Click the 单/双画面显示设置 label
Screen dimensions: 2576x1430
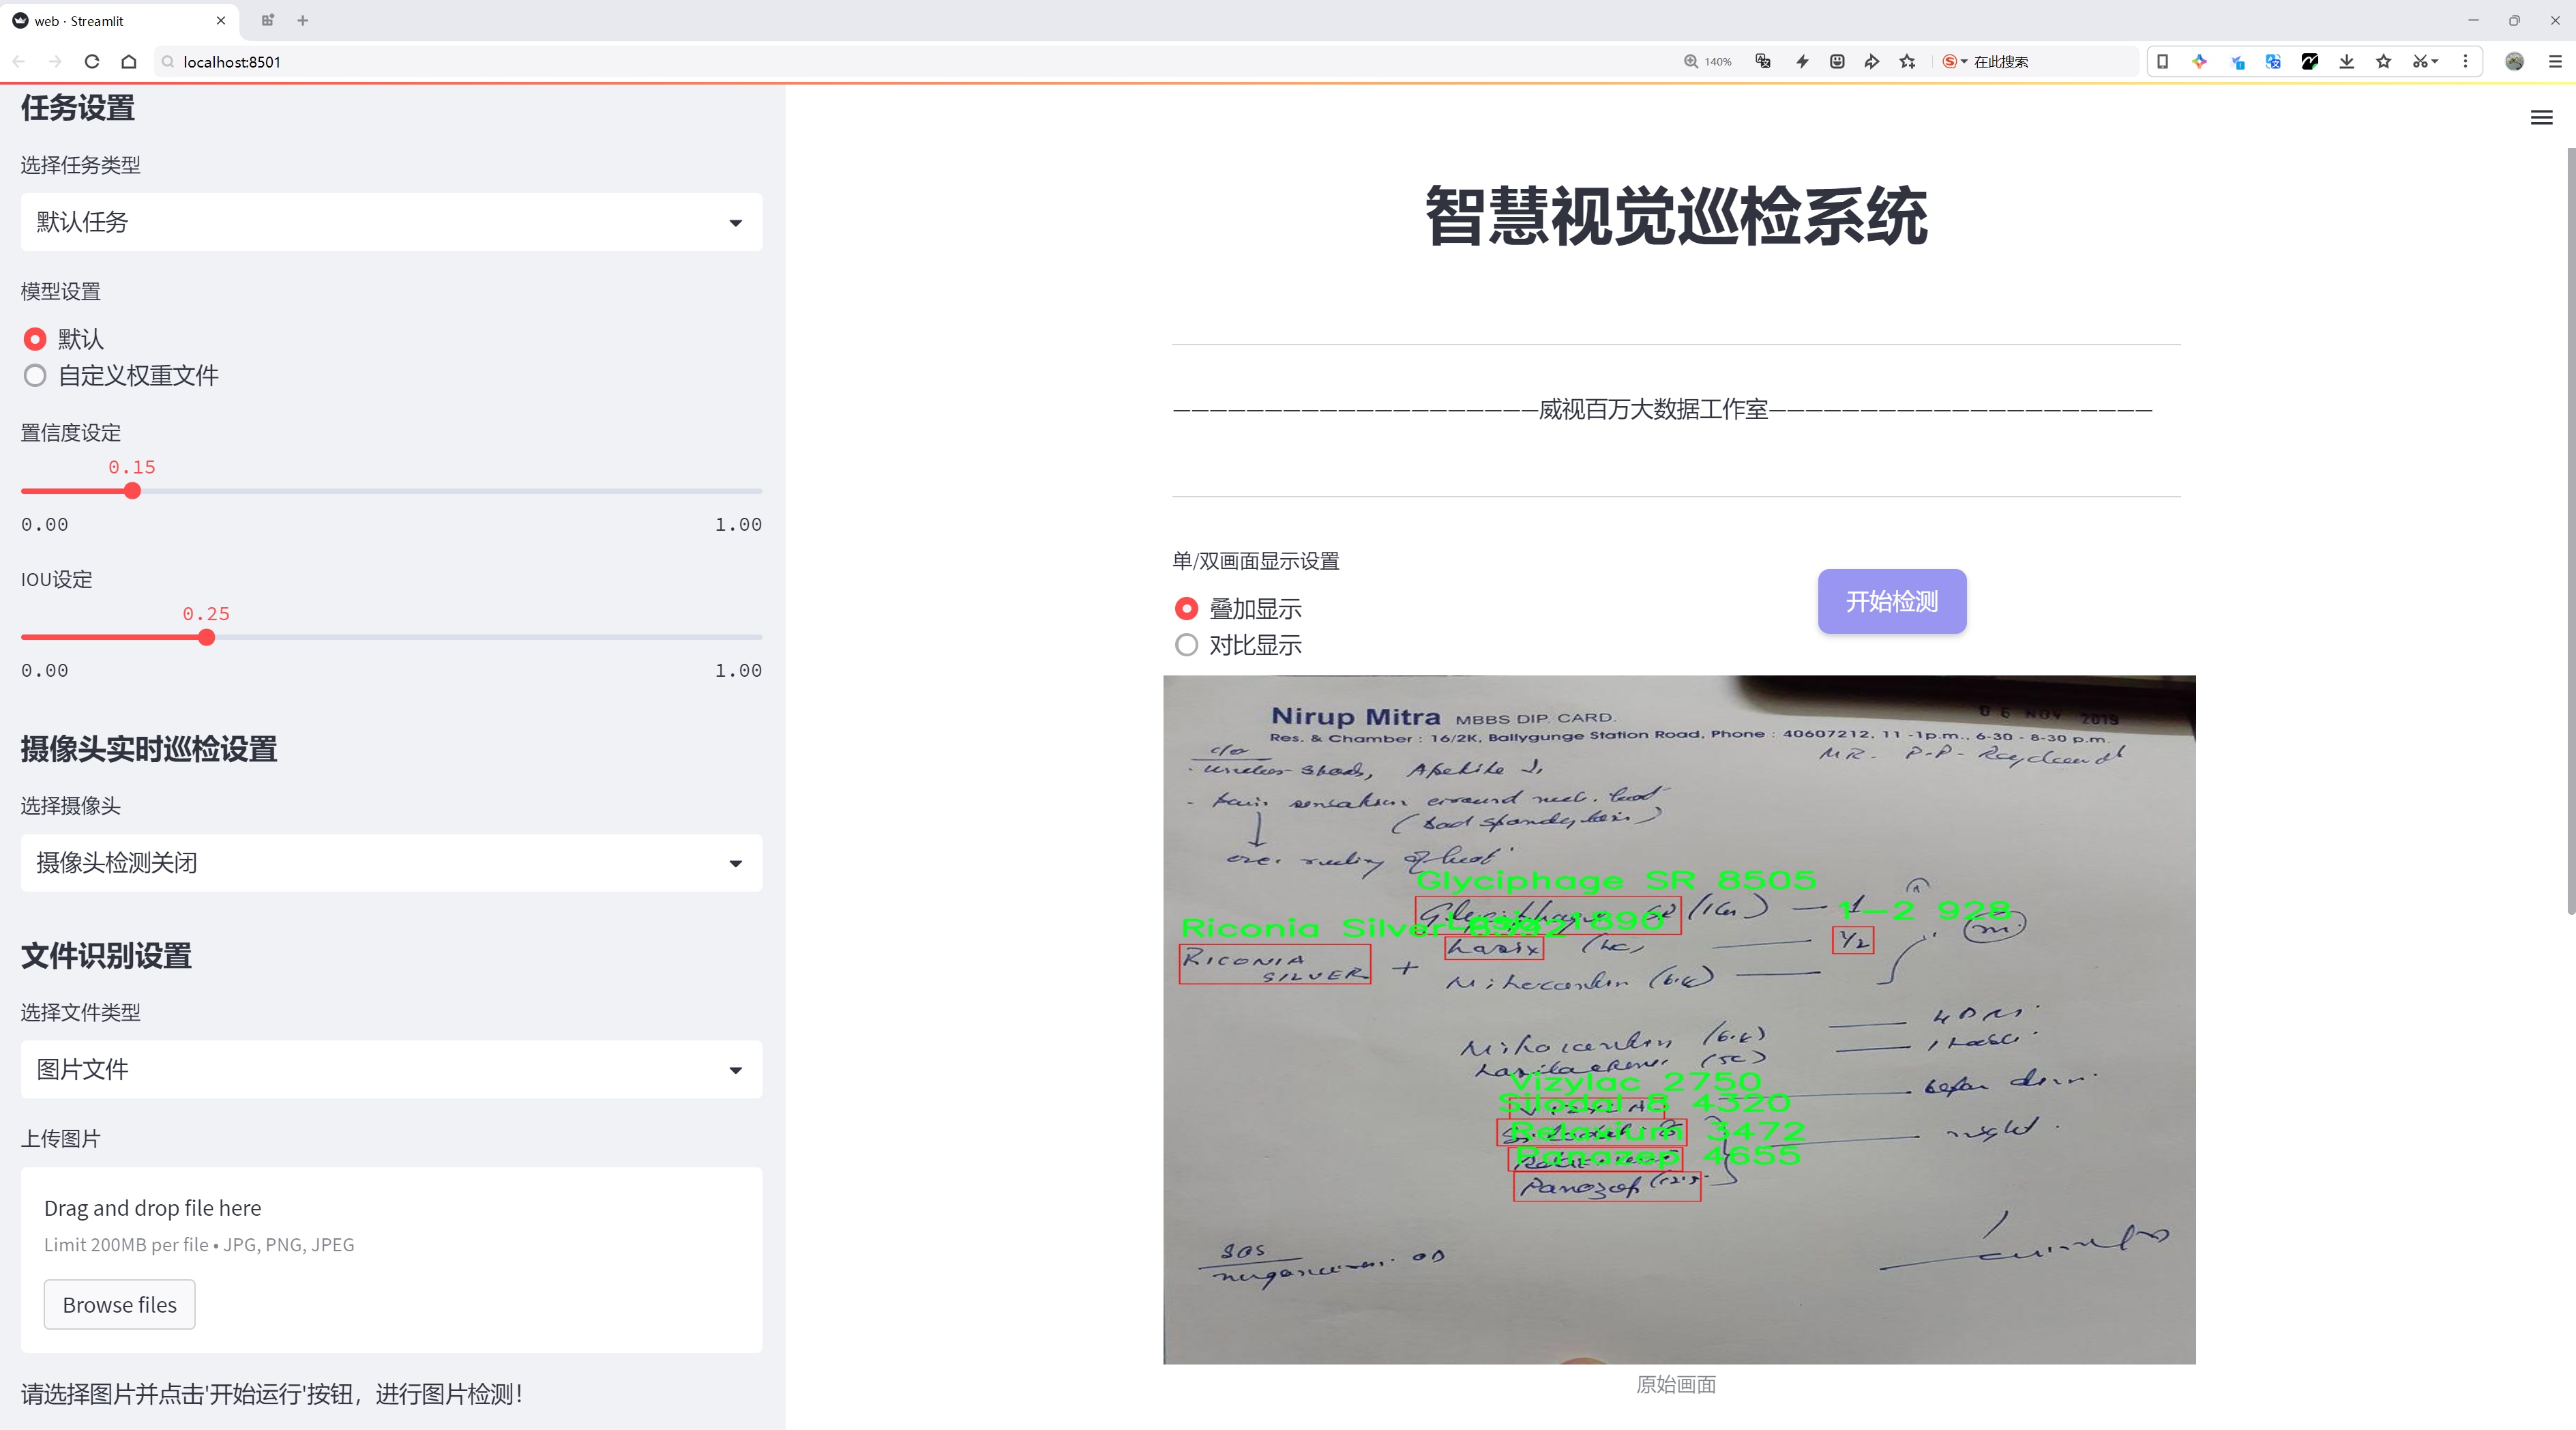click(1256, 561)
